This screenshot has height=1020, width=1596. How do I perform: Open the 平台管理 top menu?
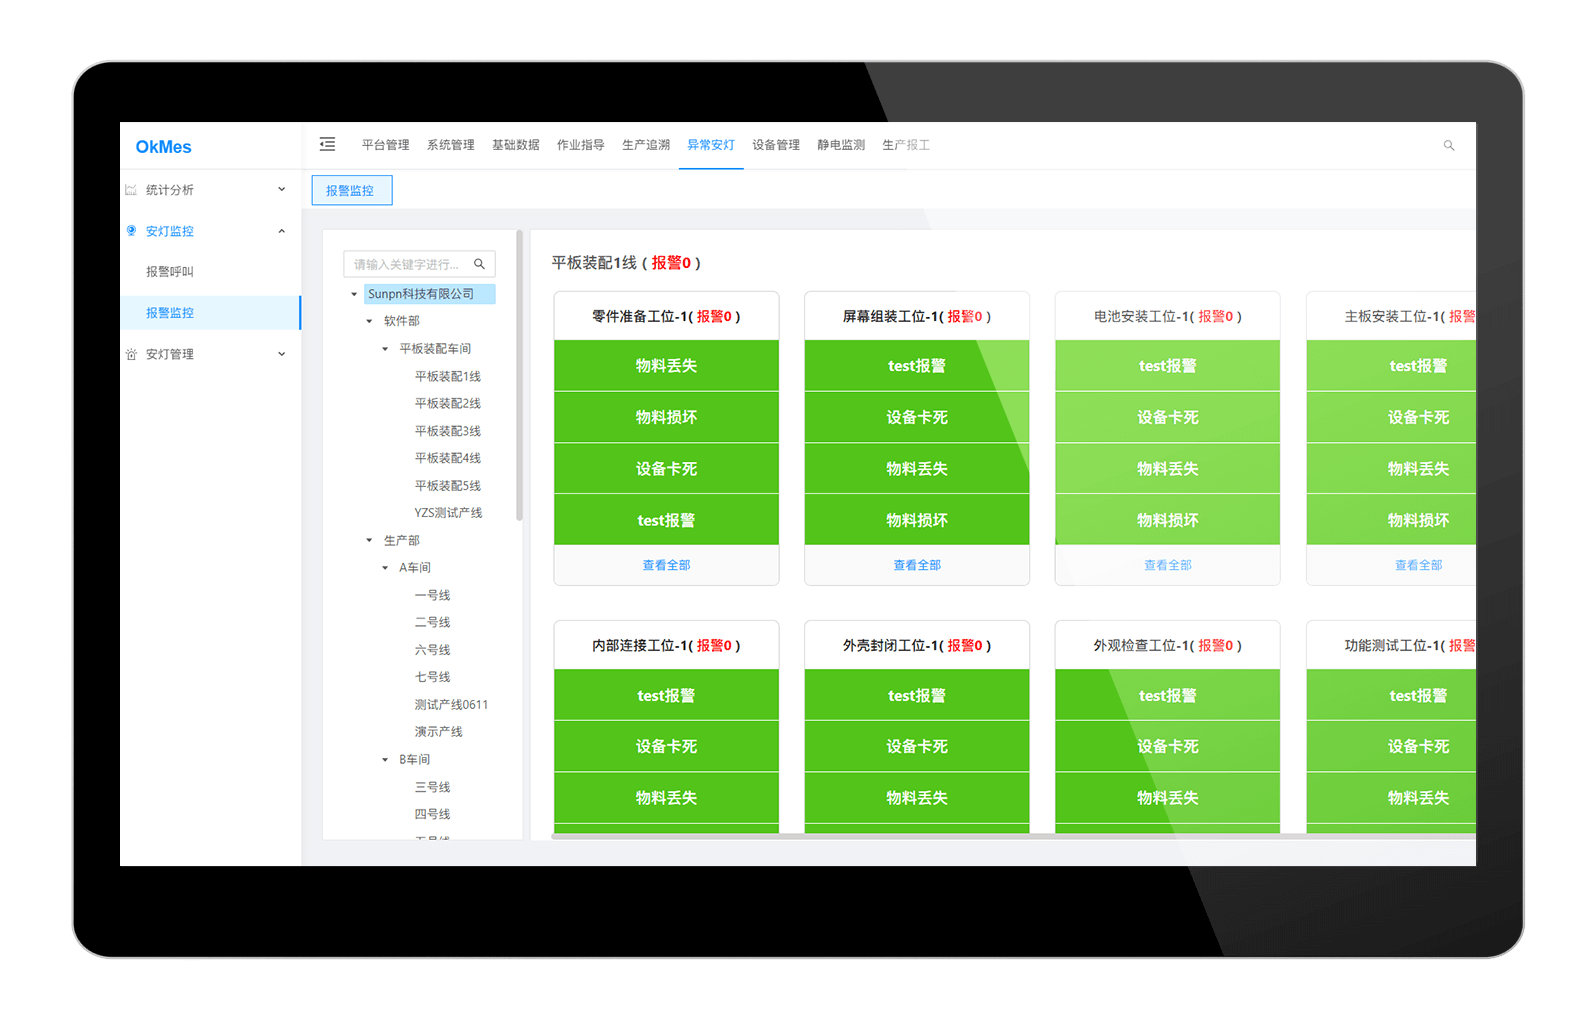coord(385,145)
